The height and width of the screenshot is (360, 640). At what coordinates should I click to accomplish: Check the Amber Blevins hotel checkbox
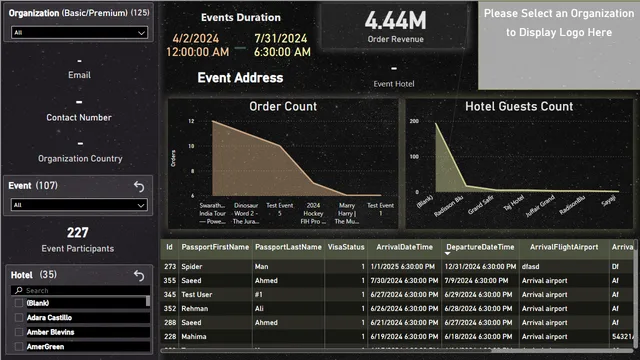pos(19,332)
